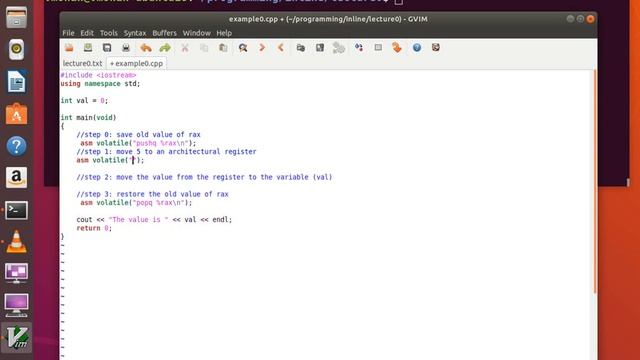Click the '//step 3: restore' comment
Viewport: 640px width, 360px height.
(x=153, y=194)
